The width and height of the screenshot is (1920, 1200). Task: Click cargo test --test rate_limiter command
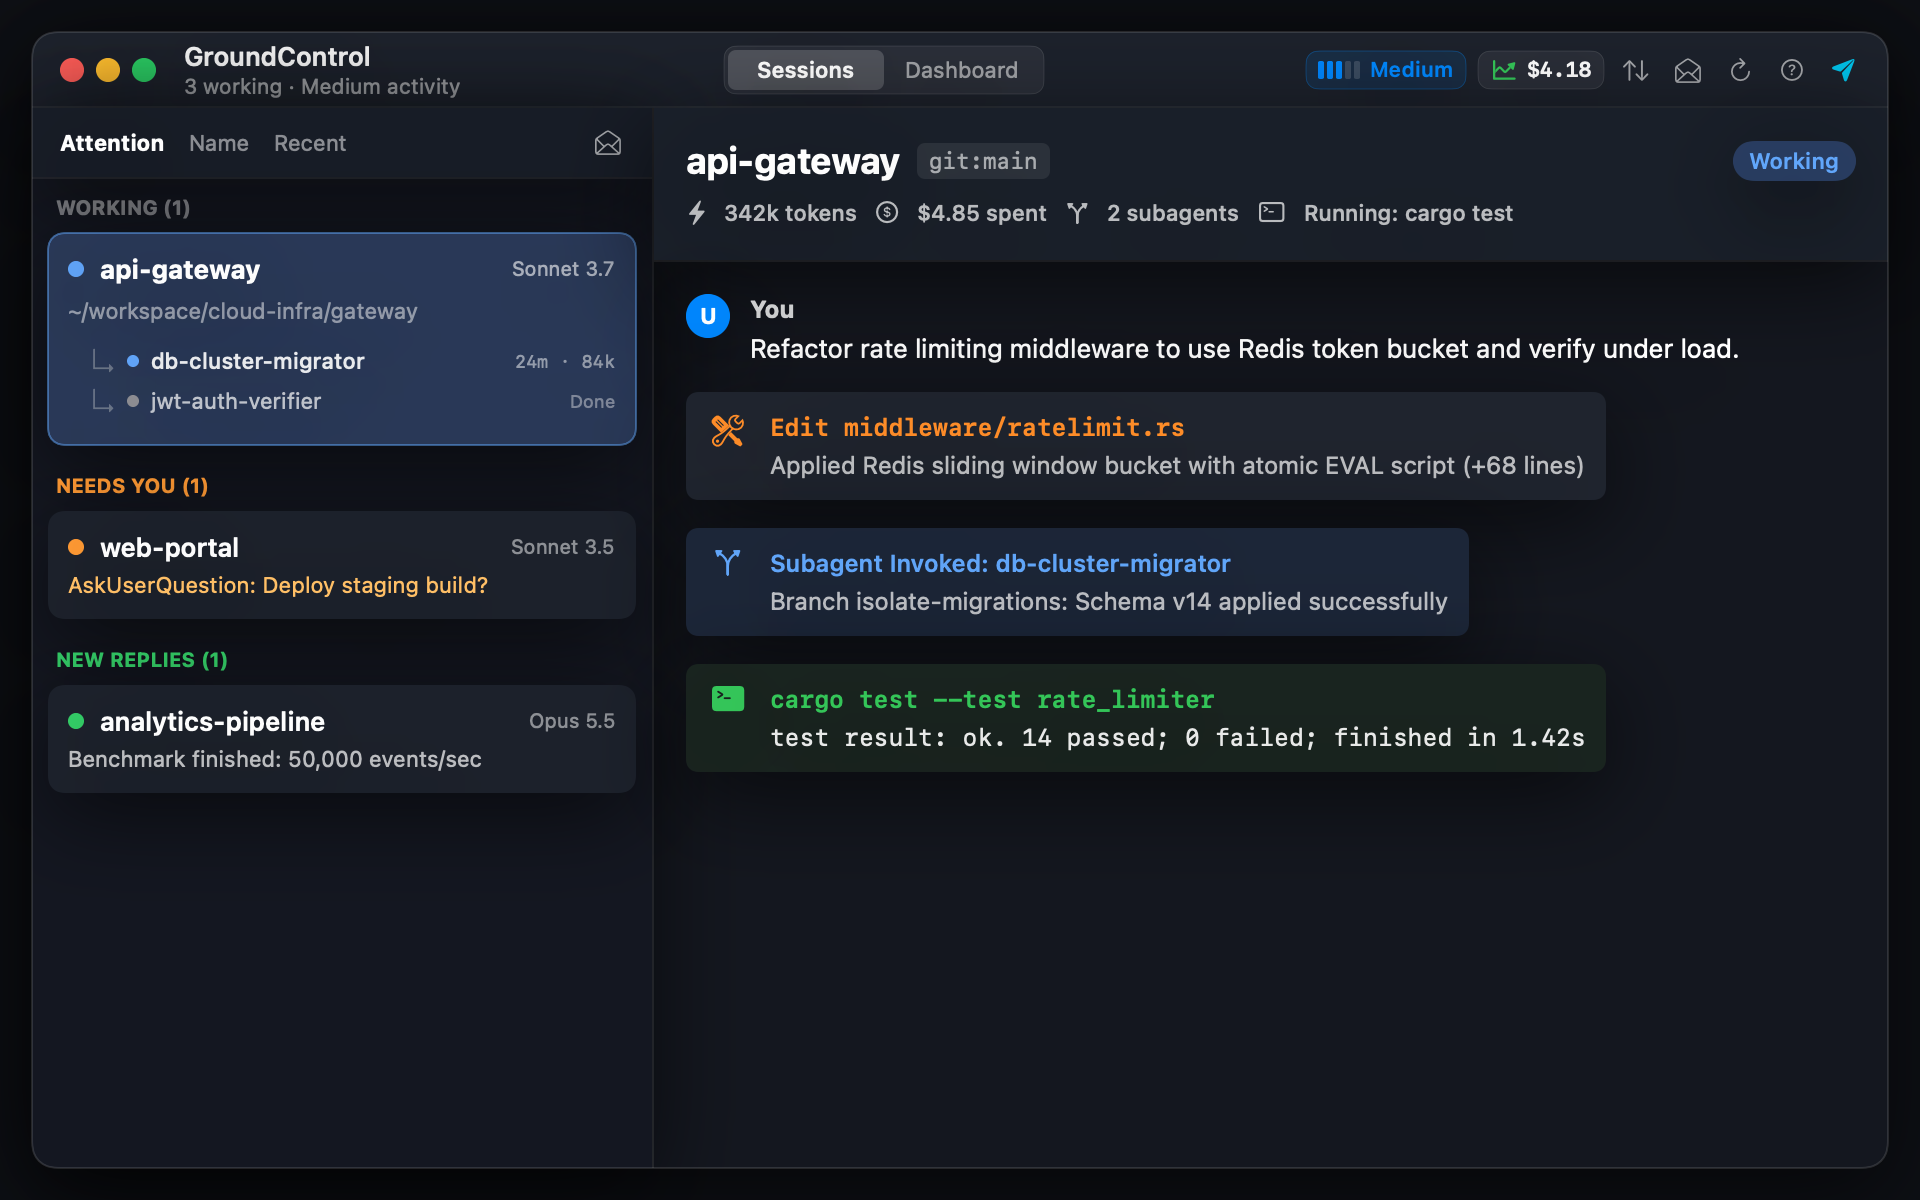tap(992, 699)
